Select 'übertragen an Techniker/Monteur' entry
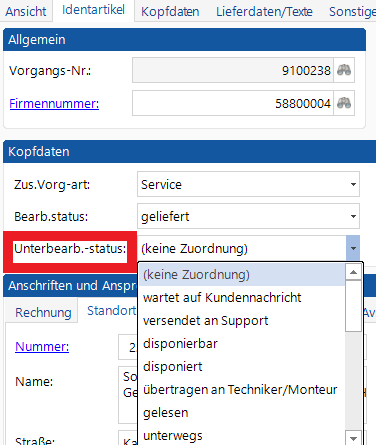Viewport: 376px width, 445px height. 242,389
